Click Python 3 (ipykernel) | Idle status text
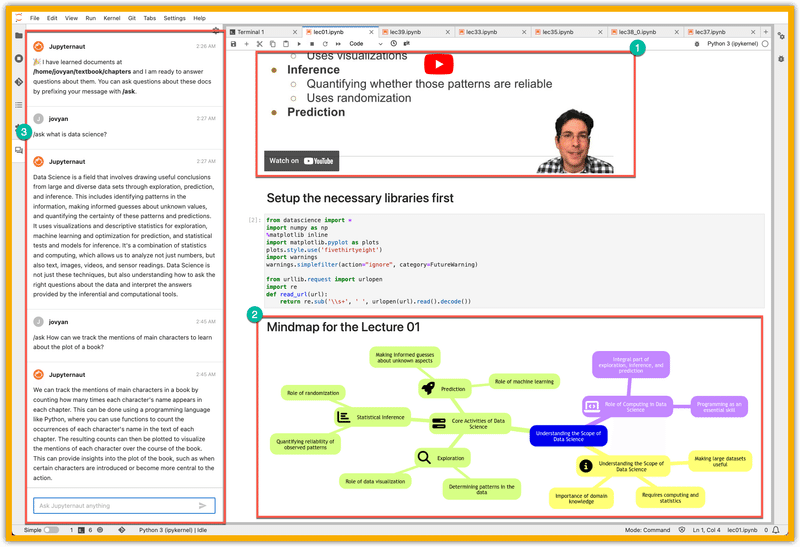Image resolution: width=800 pixels, height=547 pixels. pyautogui.click(x=173, y=530)
